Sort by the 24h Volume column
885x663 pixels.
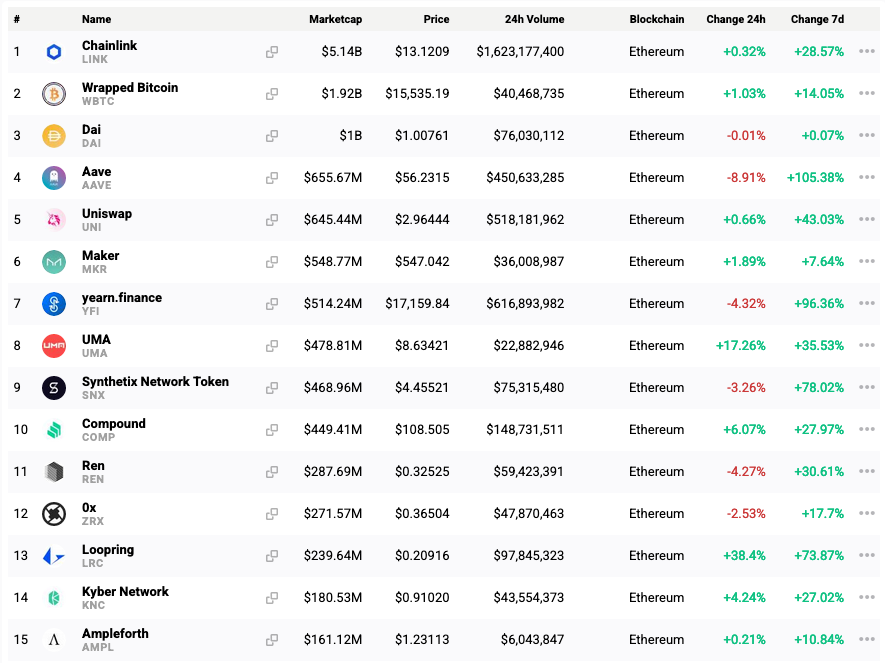tap(534, 19)
